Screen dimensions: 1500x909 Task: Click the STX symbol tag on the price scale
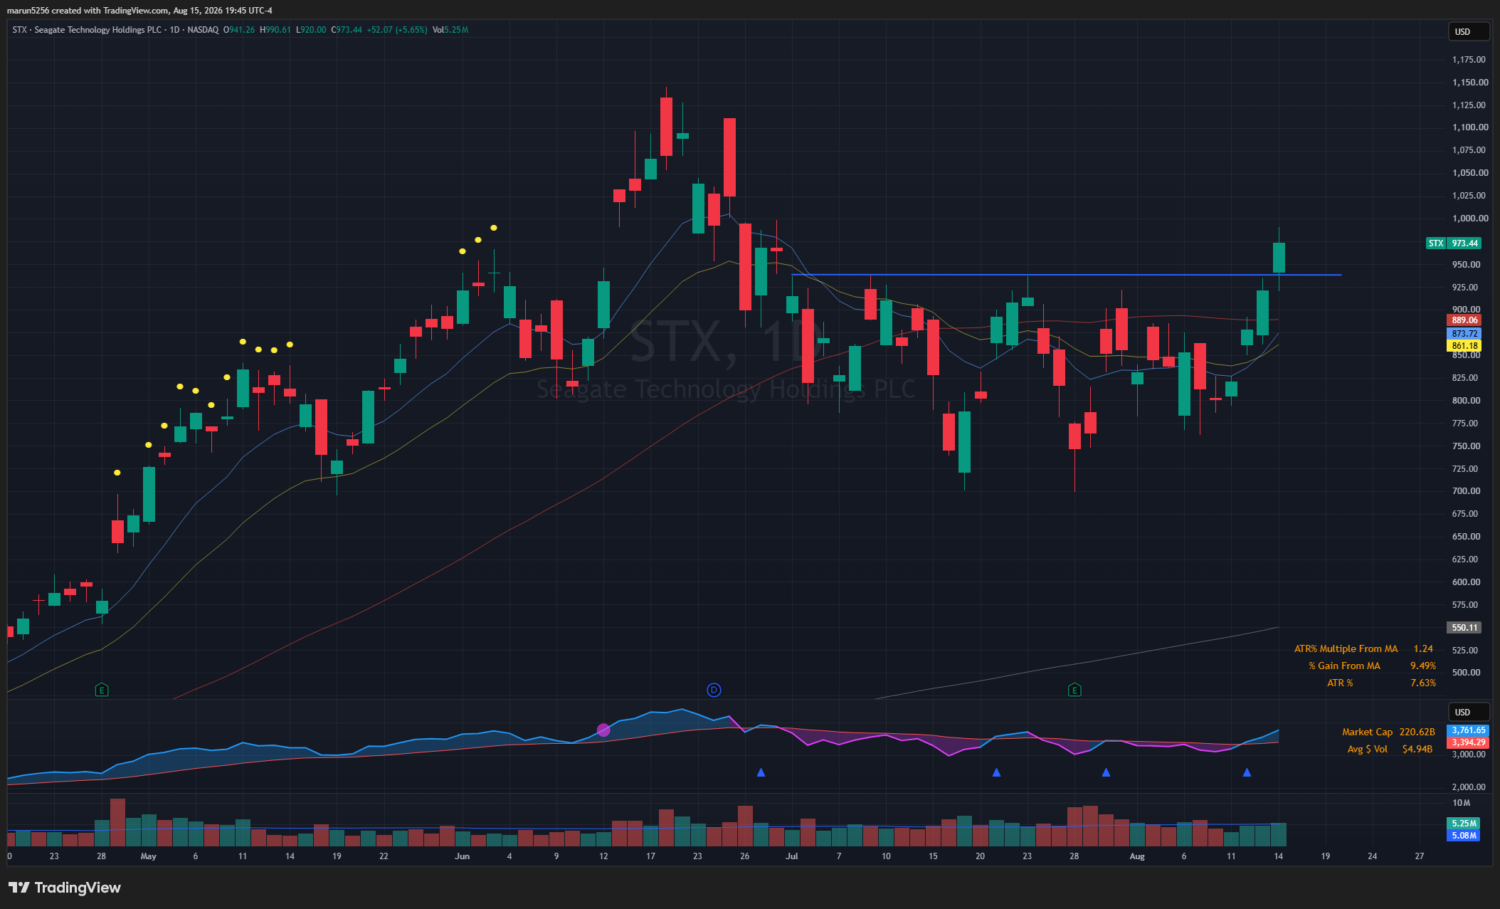click(1436, 243)
